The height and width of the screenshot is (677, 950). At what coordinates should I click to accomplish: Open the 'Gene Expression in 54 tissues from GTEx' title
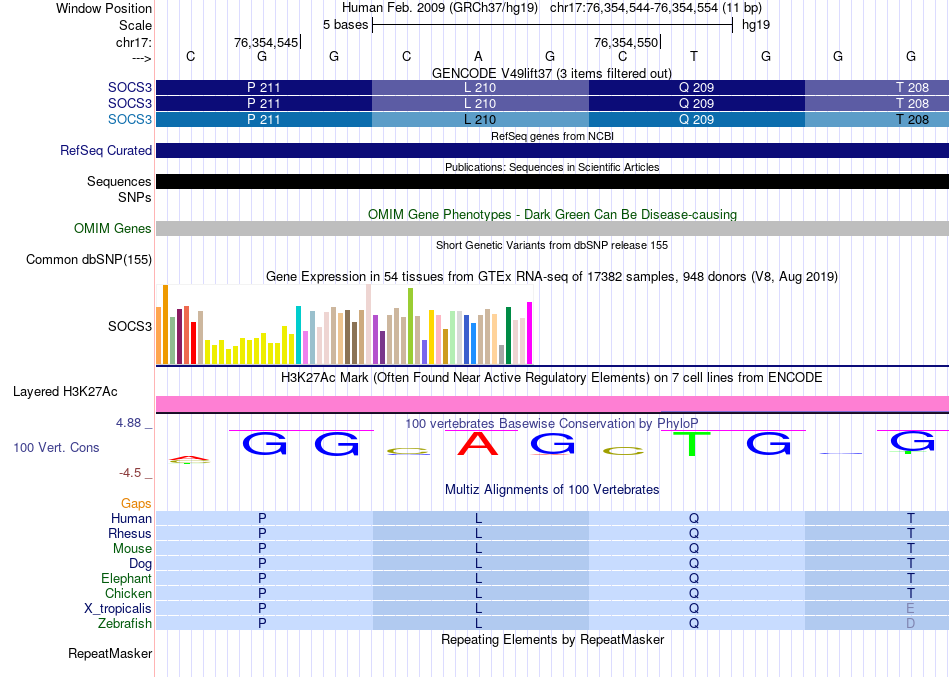point(552,276)
